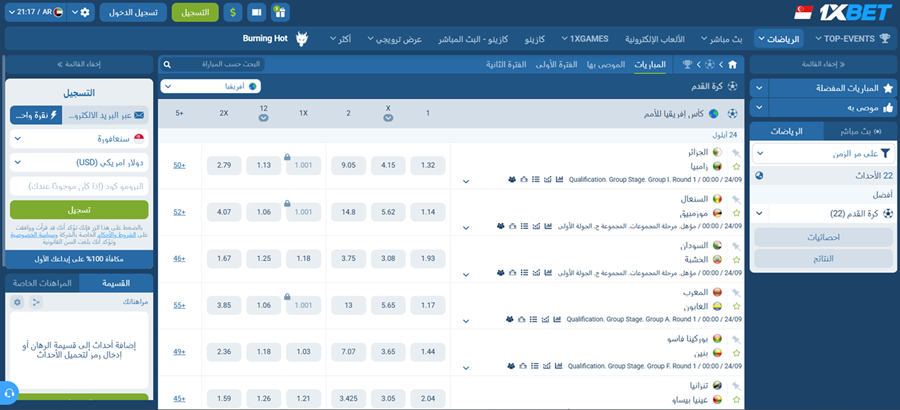Viewport: 900px width, 410px height.
Task: Favorite the السودان vs الحبشة match star
Action: tap(736, 260)
